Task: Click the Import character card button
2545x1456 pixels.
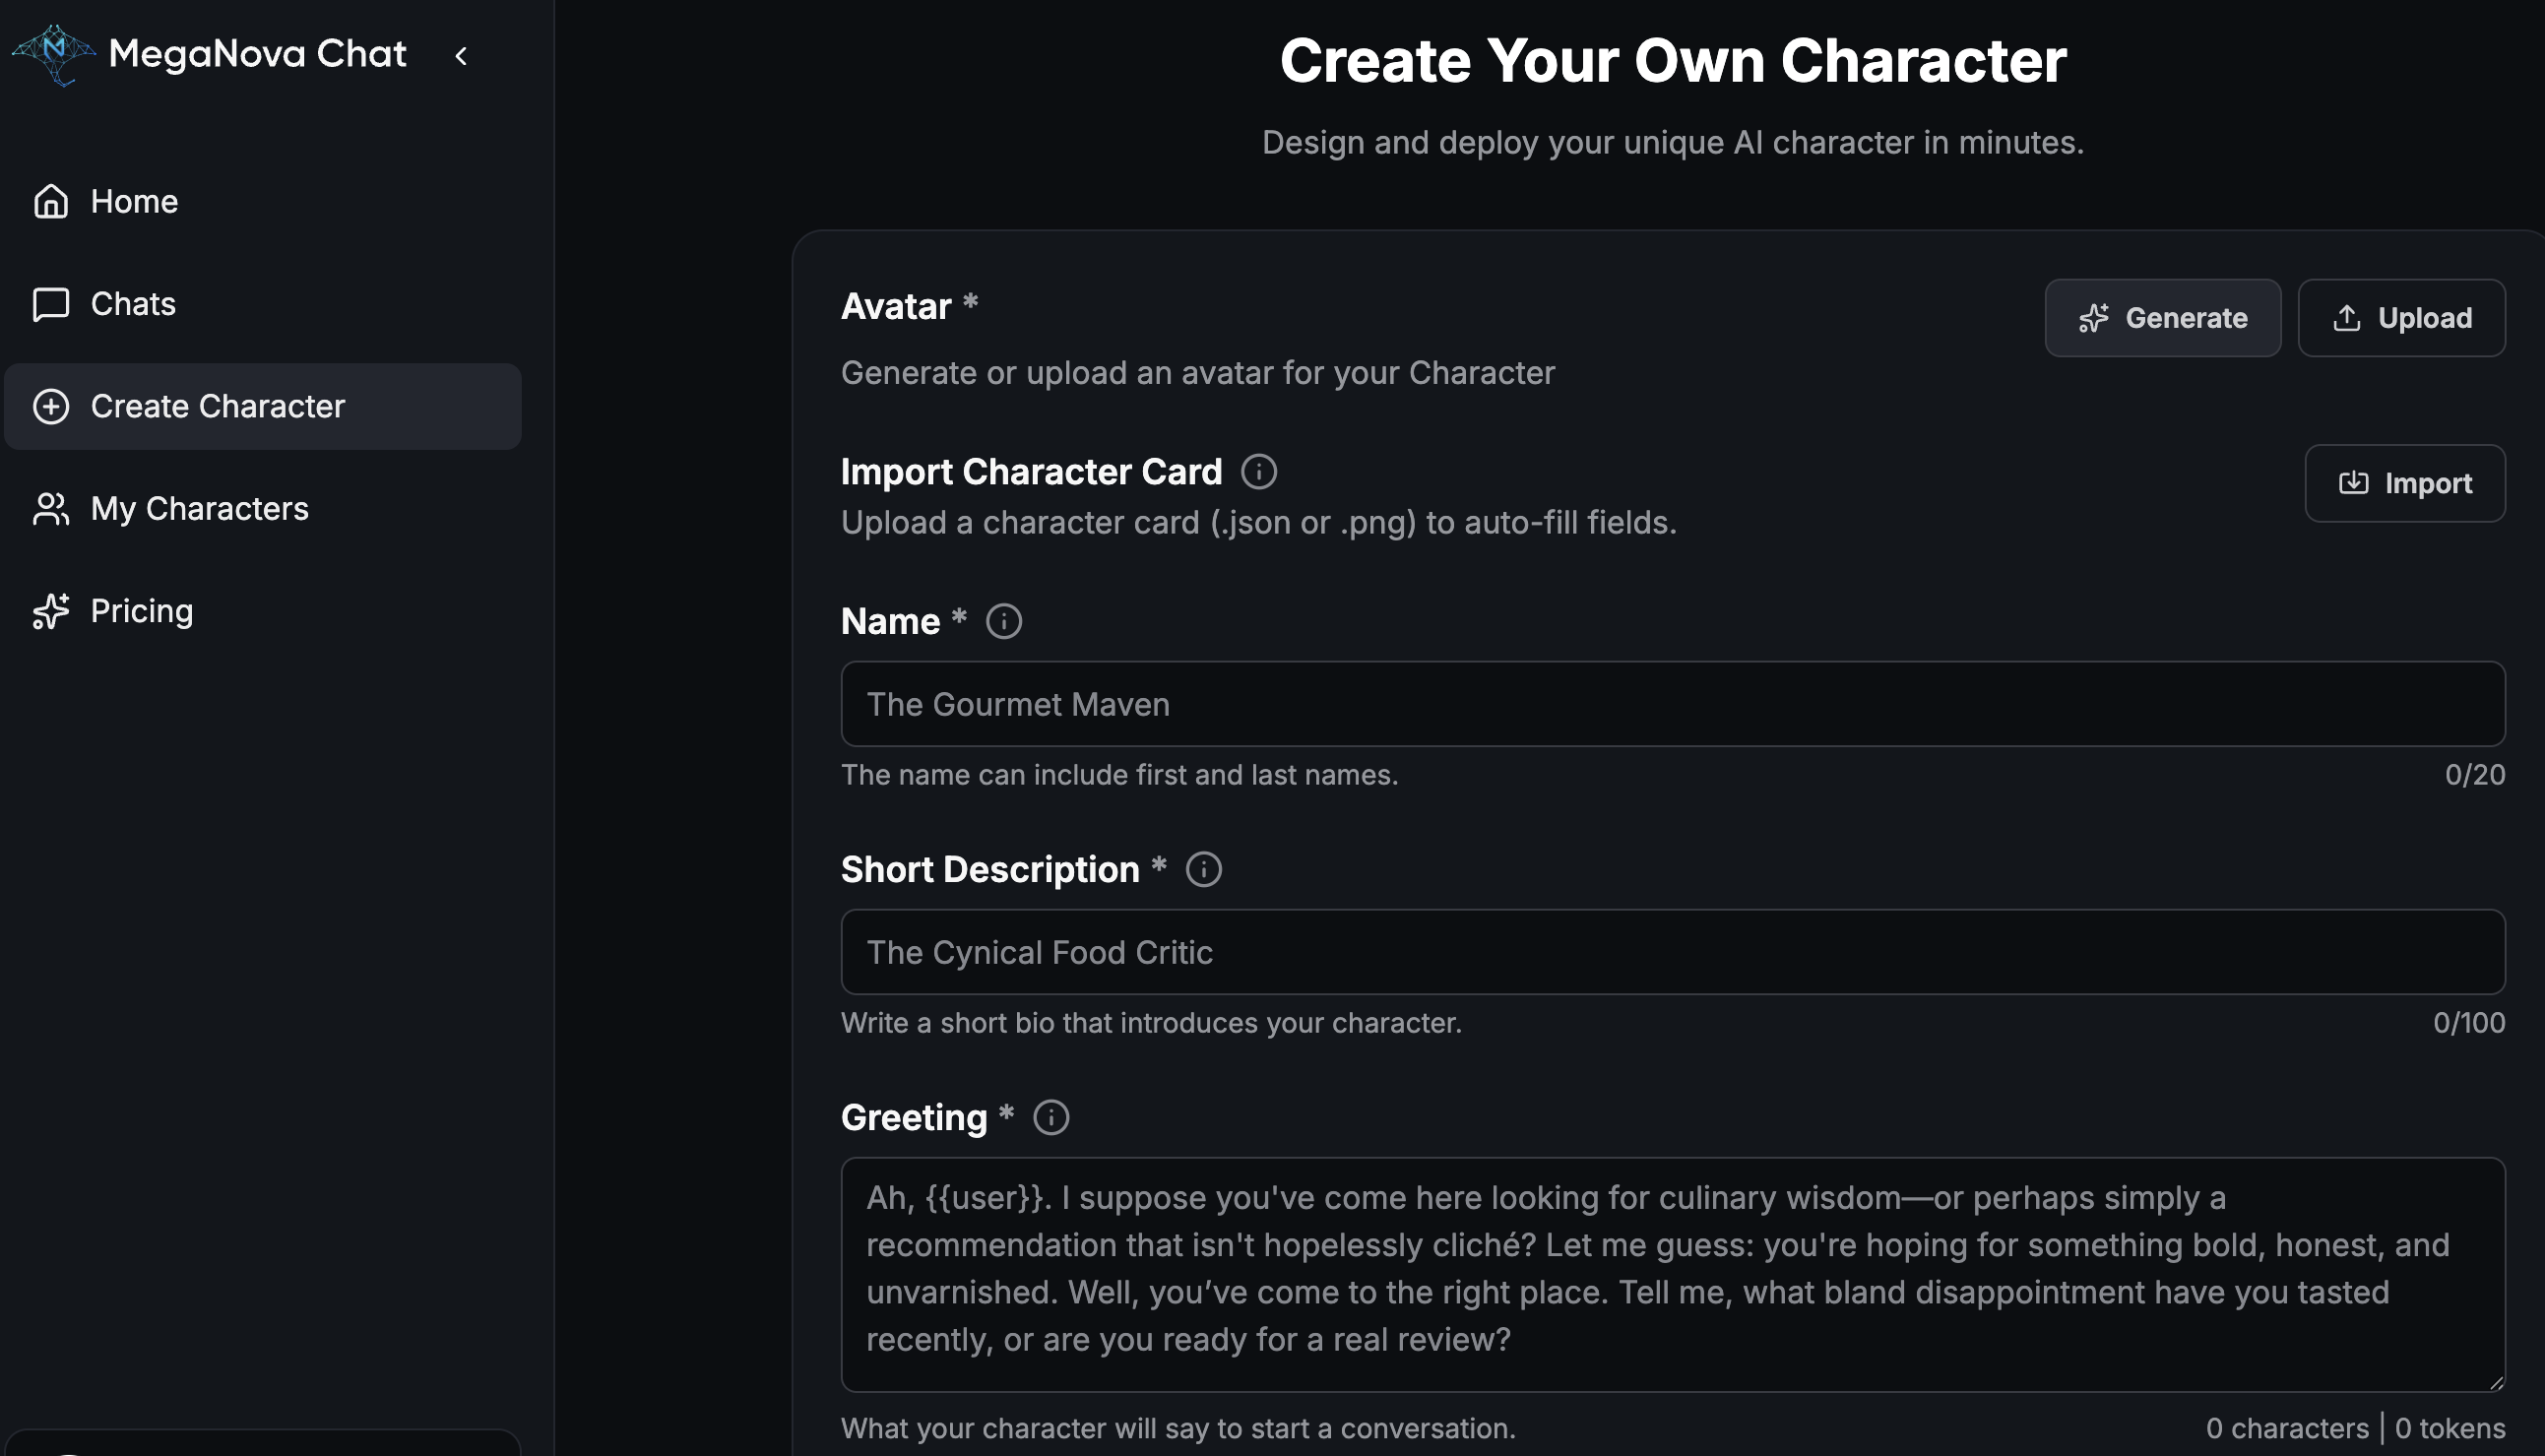Action: click(2404, 483)
